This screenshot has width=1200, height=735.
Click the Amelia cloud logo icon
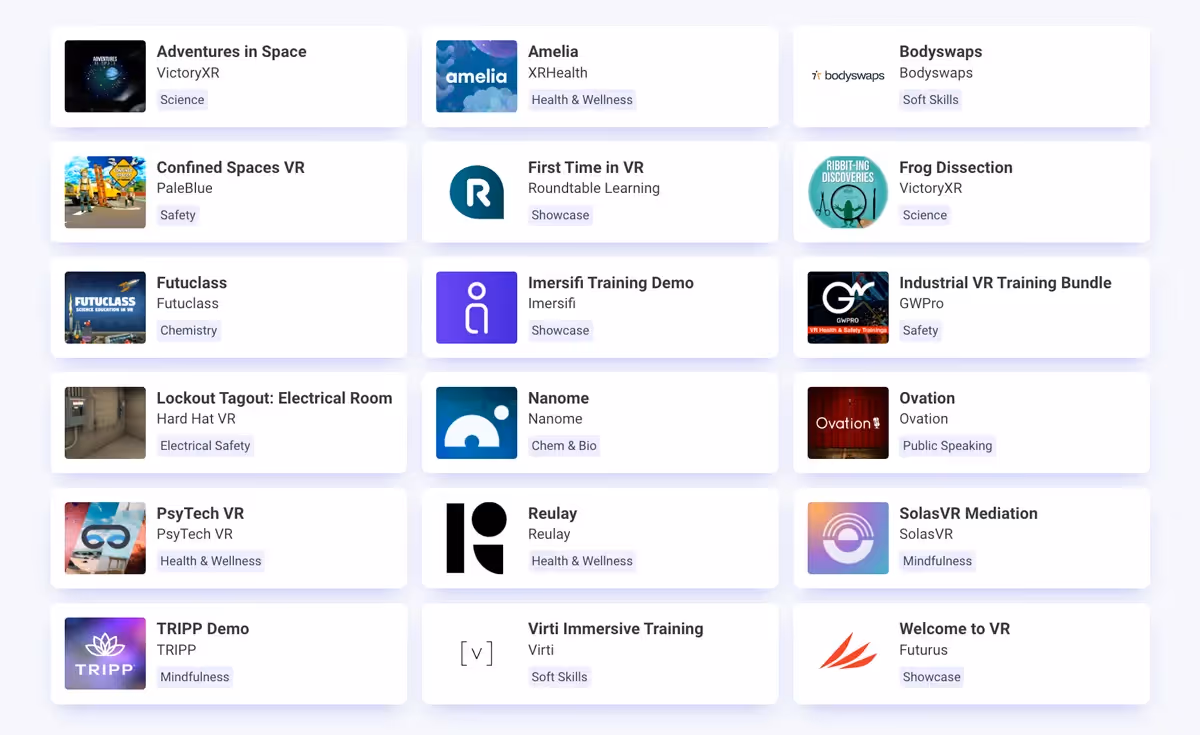476,76
